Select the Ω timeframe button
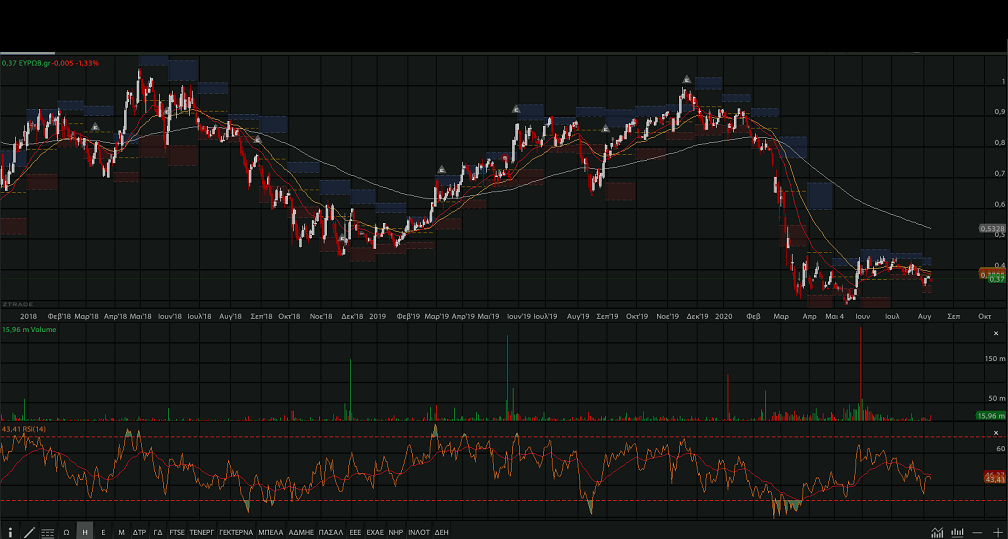 pyautogui.click(x=66, y=532)
